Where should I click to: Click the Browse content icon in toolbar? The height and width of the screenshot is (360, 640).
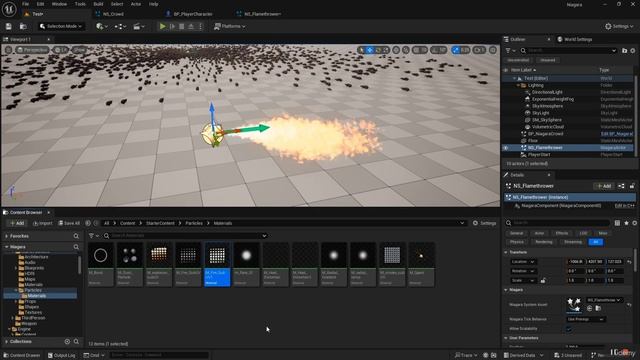(x=23, y=26)
